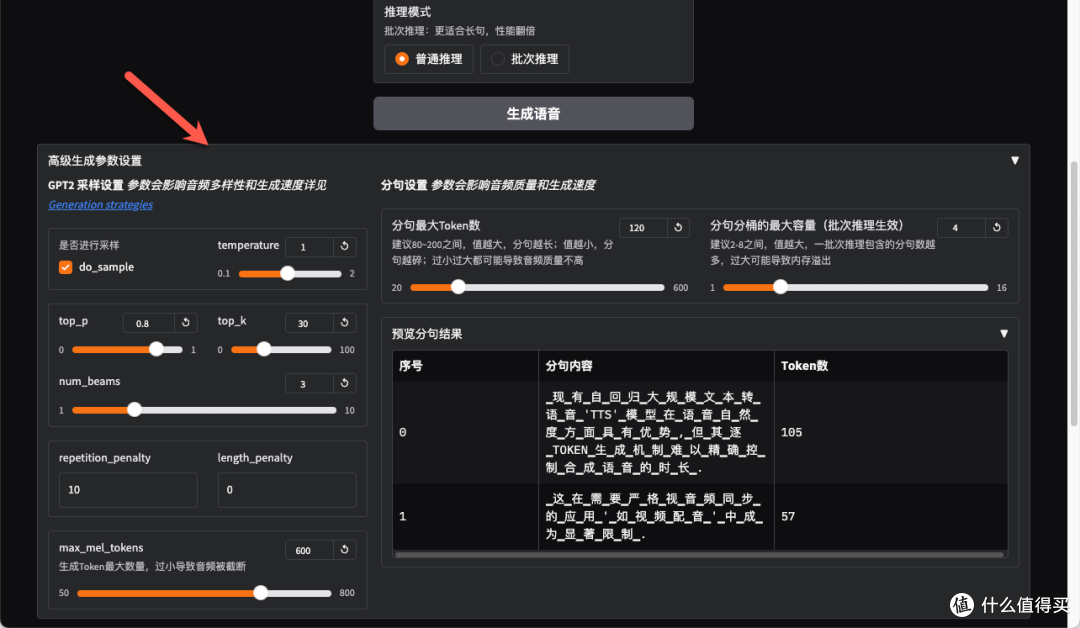Select the 批次推理 inference mode
This screenshot has height=628, width=1080.
[x=524, y=59]
